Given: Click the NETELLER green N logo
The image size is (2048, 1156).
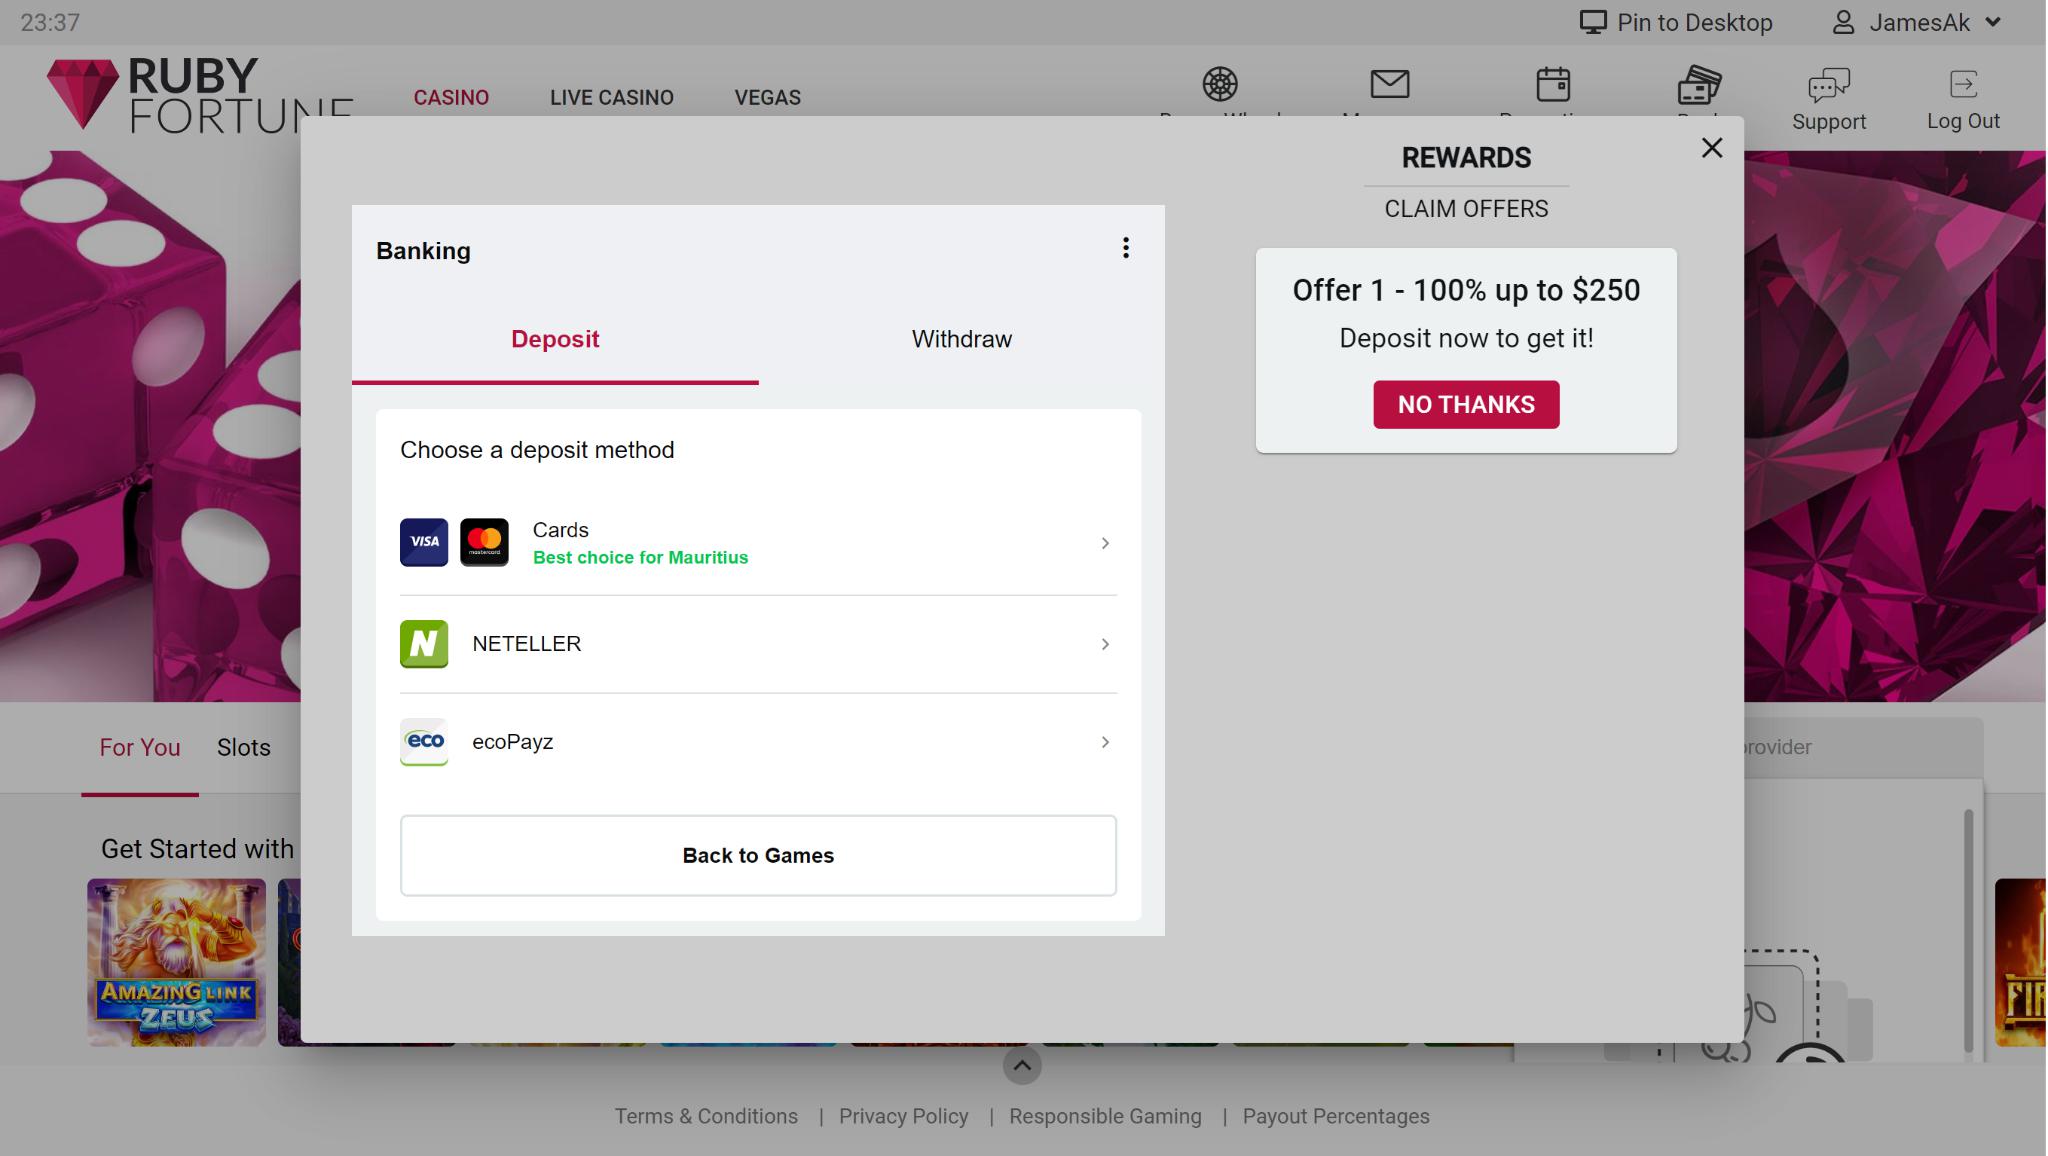Looking at the screenshot, I should [x=424, y=644].
